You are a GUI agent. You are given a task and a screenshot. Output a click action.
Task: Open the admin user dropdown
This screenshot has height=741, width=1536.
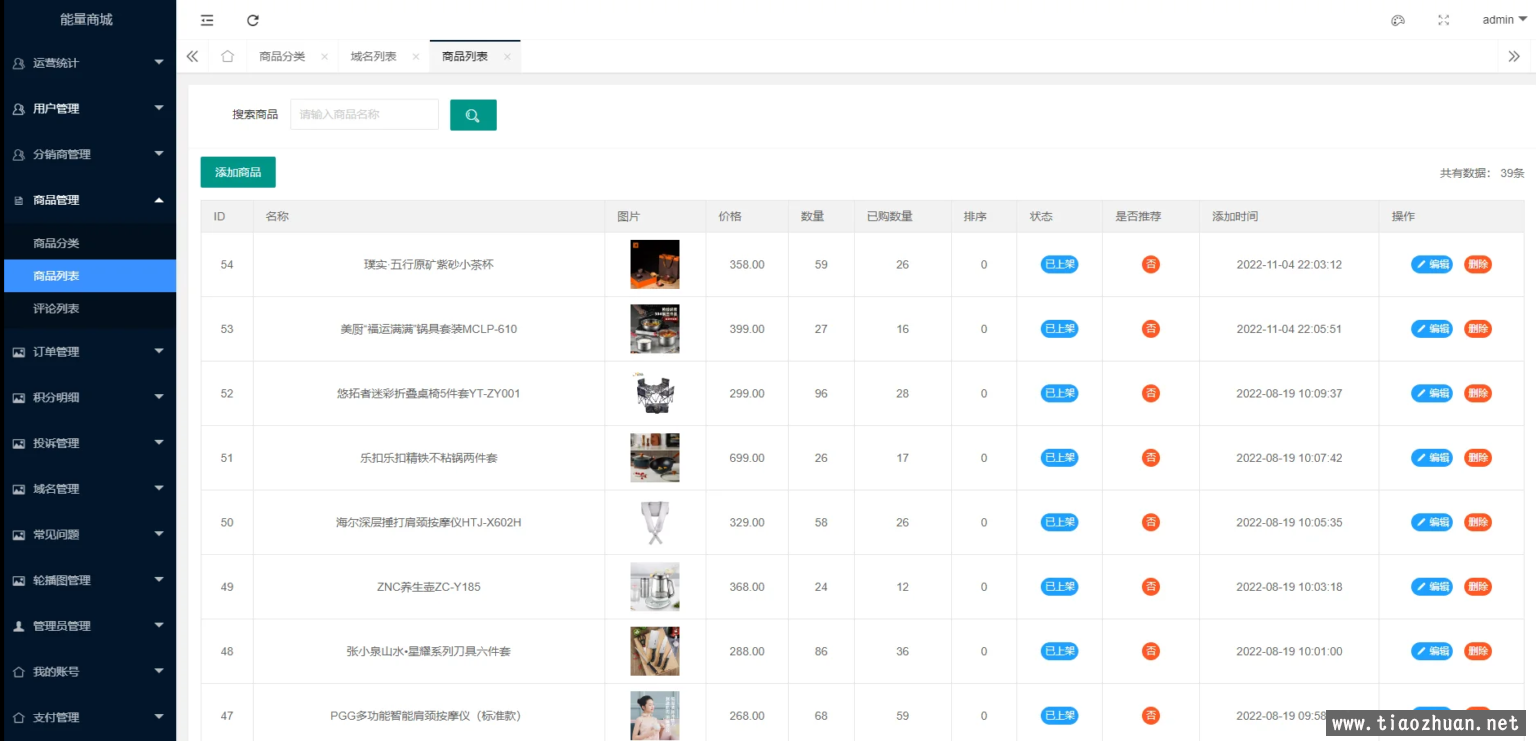click(1504, 20)
